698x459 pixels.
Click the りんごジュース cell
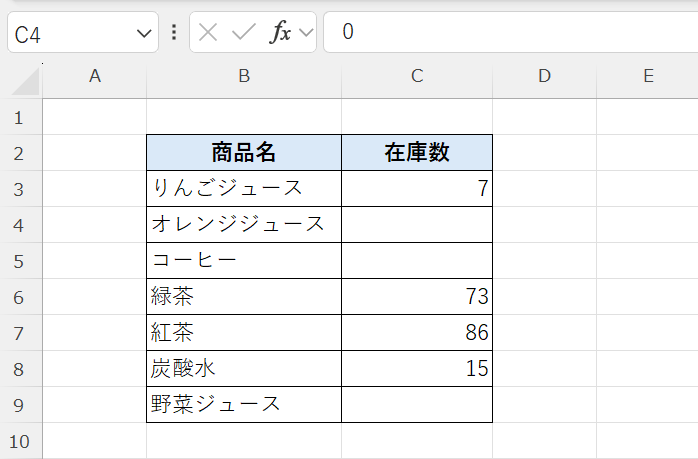pos(244,188)
